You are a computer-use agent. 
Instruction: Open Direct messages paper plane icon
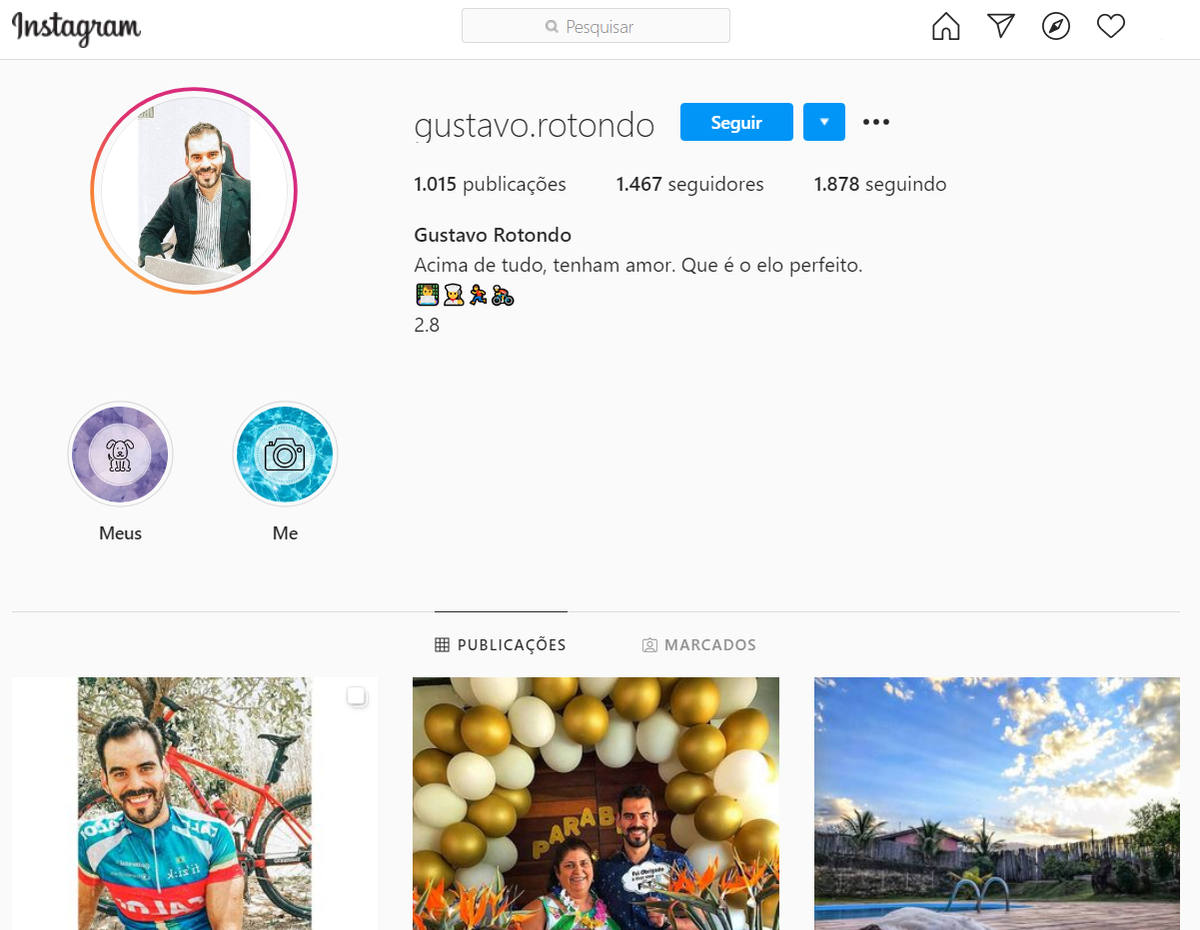point(1000,26)
